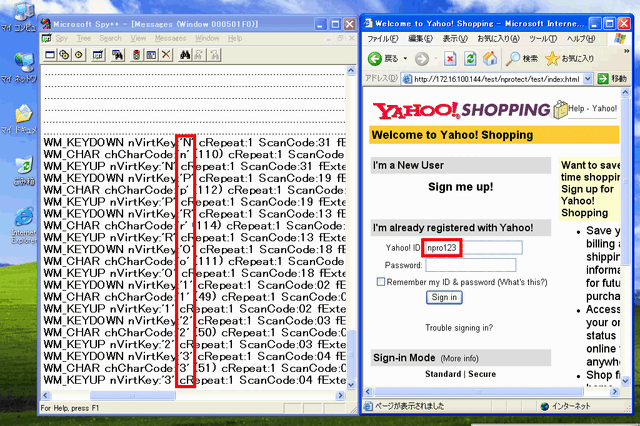Open the Windows view in Spy++ toolbar
Image resolution: width=640 pixels, height=426 pixels.
[50, 55]
